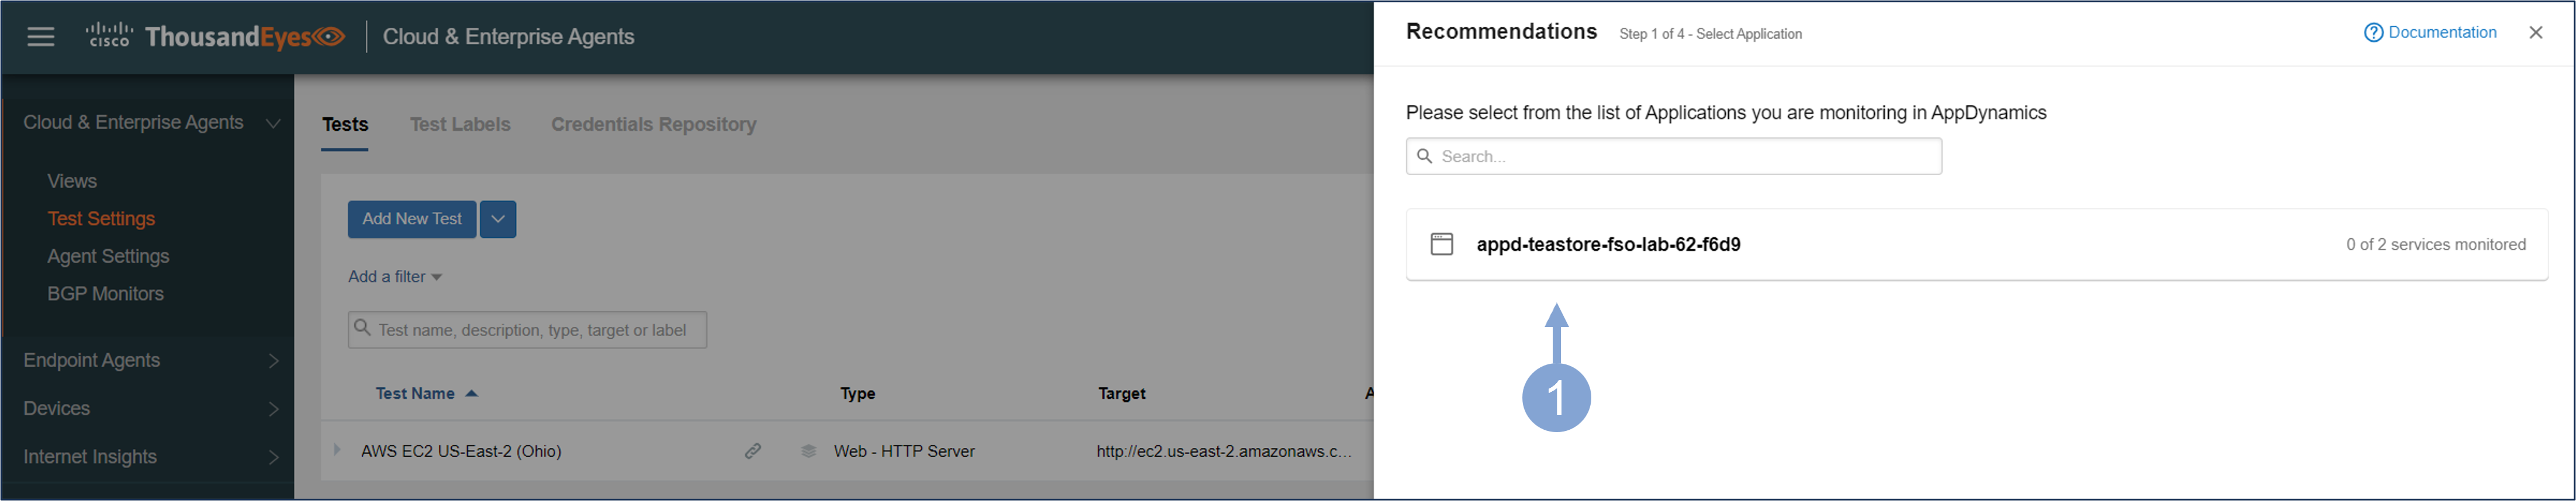Image resolution: width=2576 pixels, height=501 pixels.
Task: Collapse the Cloud & Enterprise Agents section
Action: [272, 123]
